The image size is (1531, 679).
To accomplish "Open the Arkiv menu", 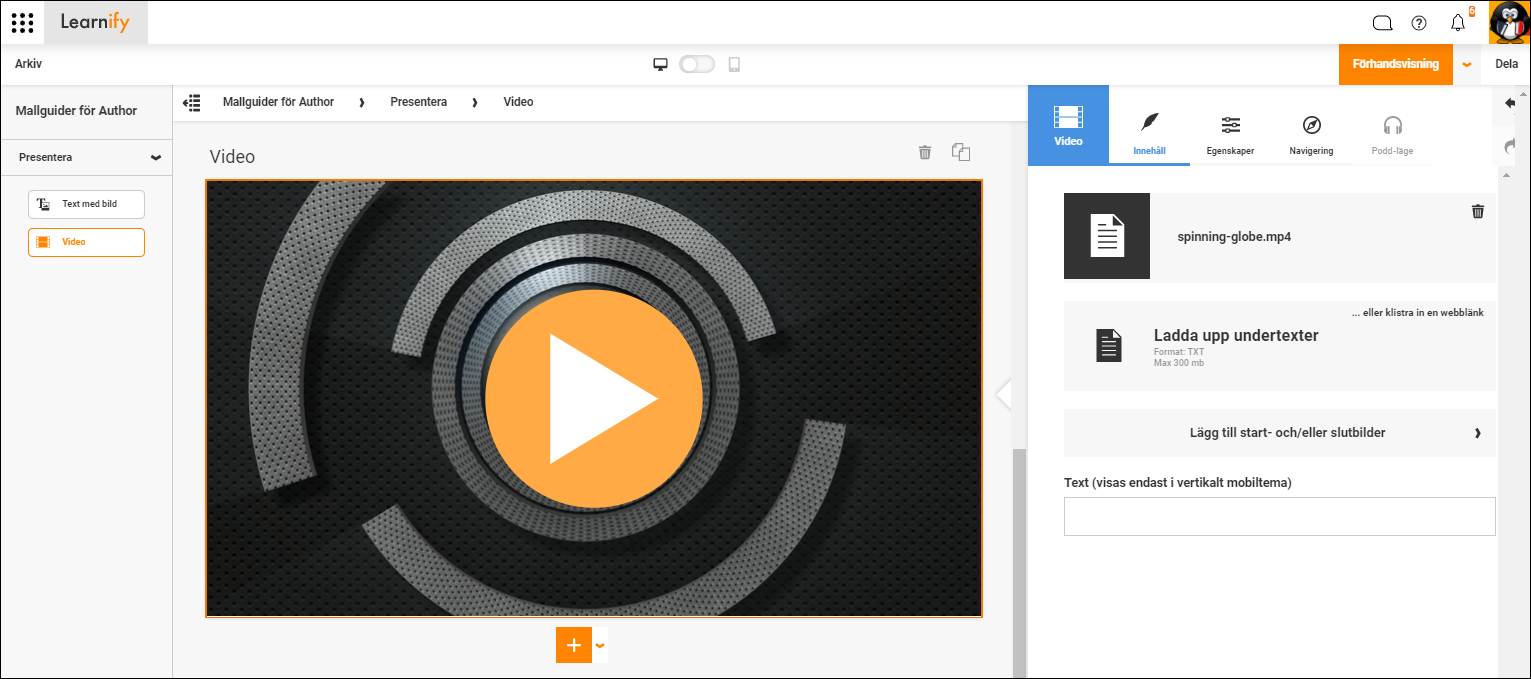I will point(28,64).
